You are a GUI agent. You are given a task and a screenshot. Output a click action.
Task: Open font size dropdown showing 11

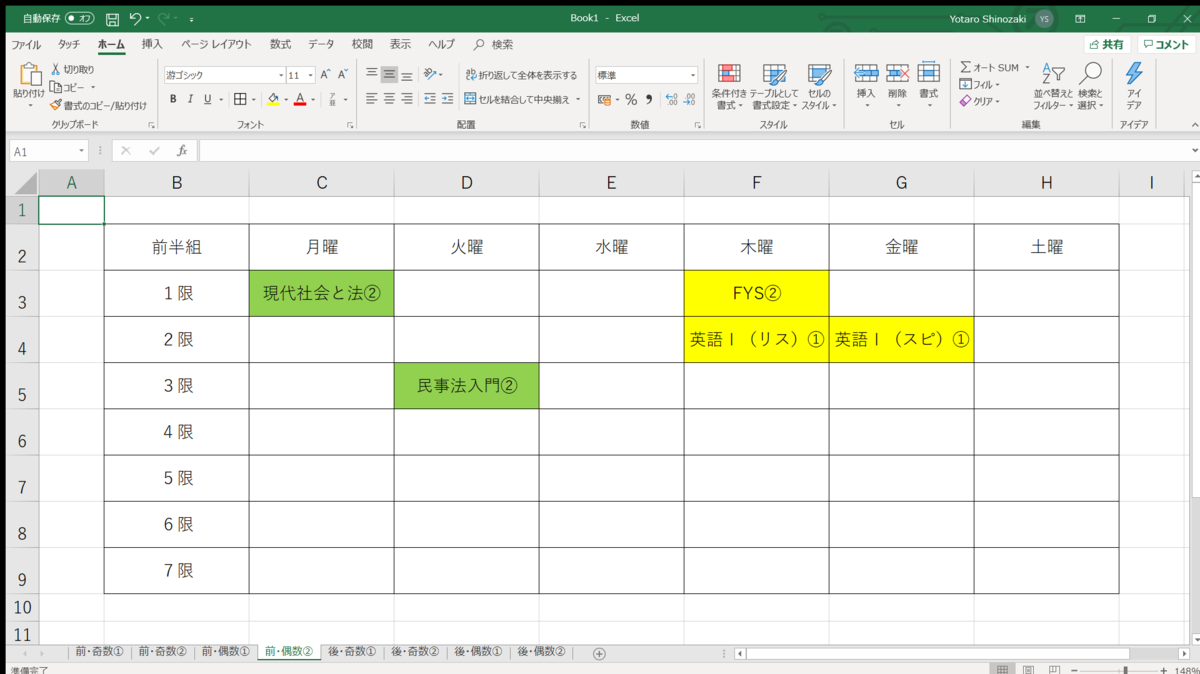click(310, 75)
